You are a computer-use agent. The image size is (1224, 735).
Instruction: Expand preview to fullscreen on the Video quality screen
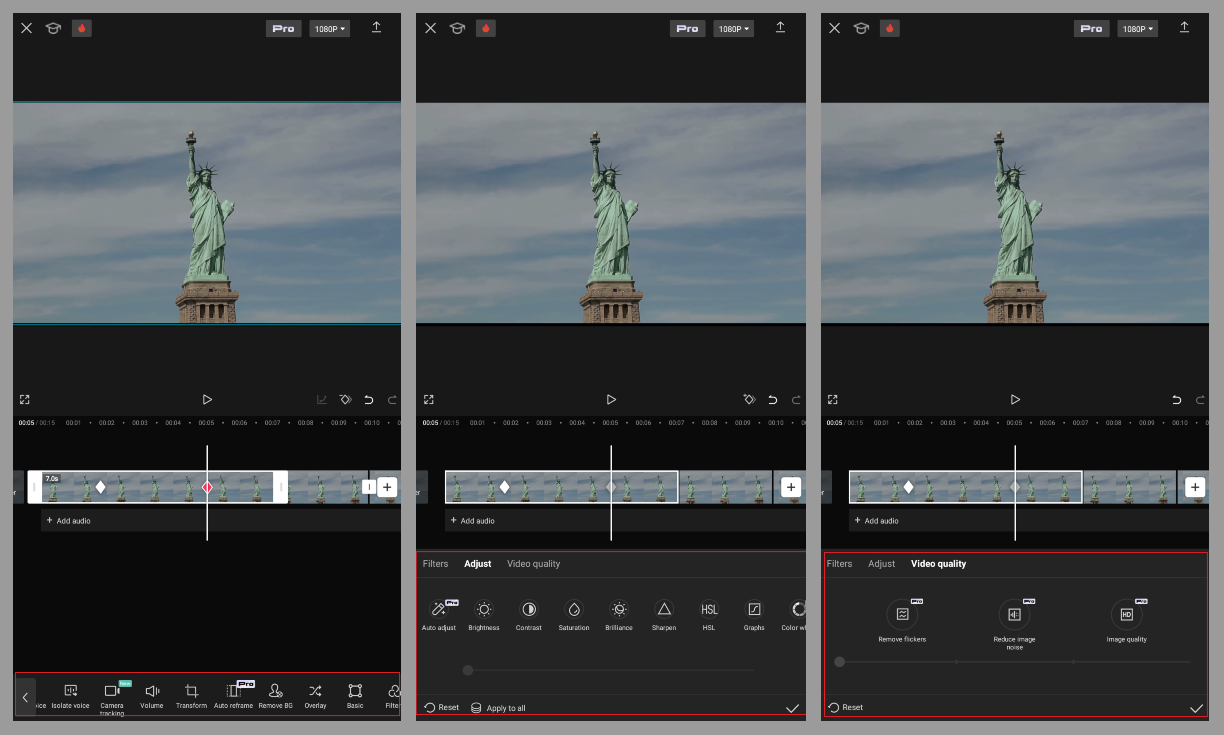pos(833,399)
